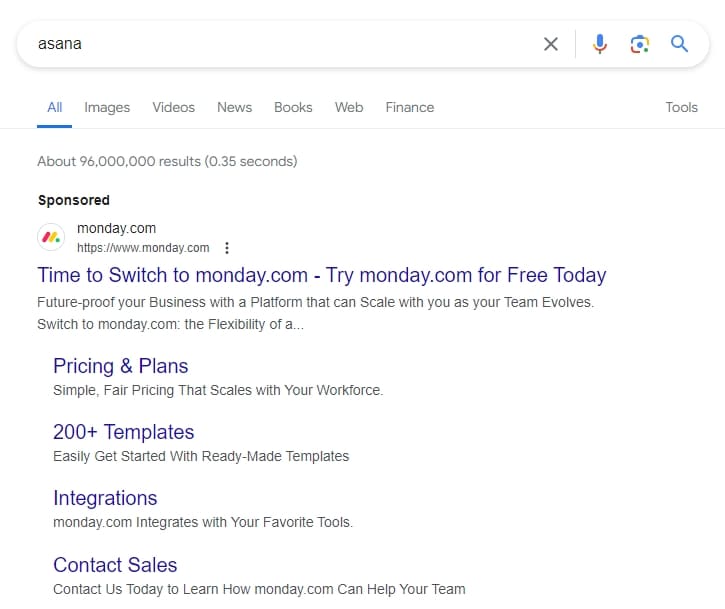The width and height of the screenshot is (725, 609).
Task: Click the monday.com logo favicon
Action: [x=51, y=238]
